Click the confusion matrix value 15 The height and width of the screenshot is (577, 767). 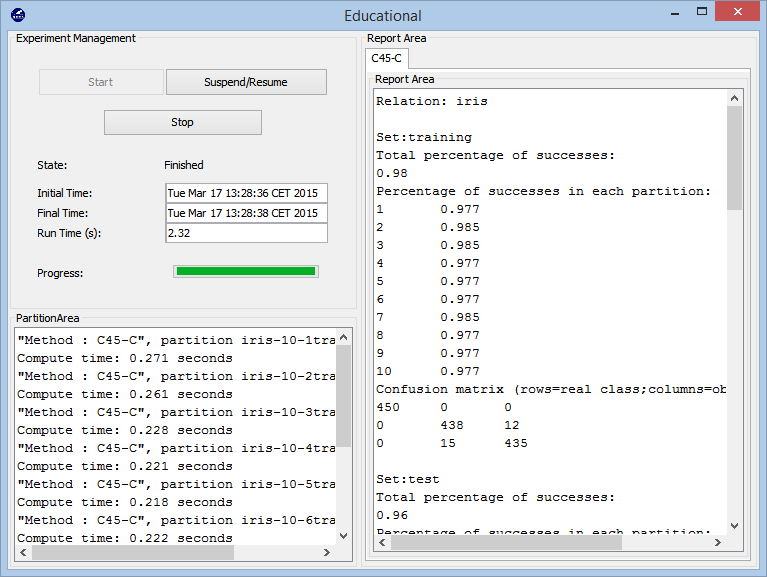(x=448, y=444)
